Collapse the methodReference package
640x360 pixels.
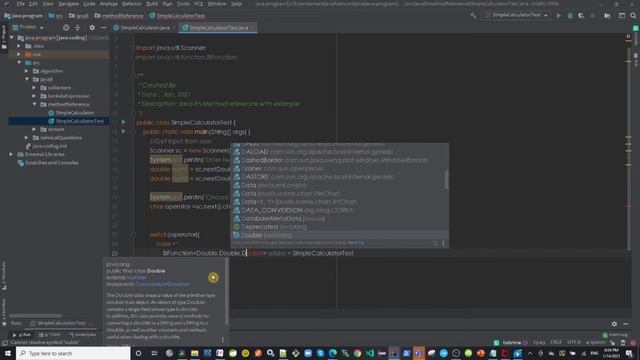tap(34, 104)
